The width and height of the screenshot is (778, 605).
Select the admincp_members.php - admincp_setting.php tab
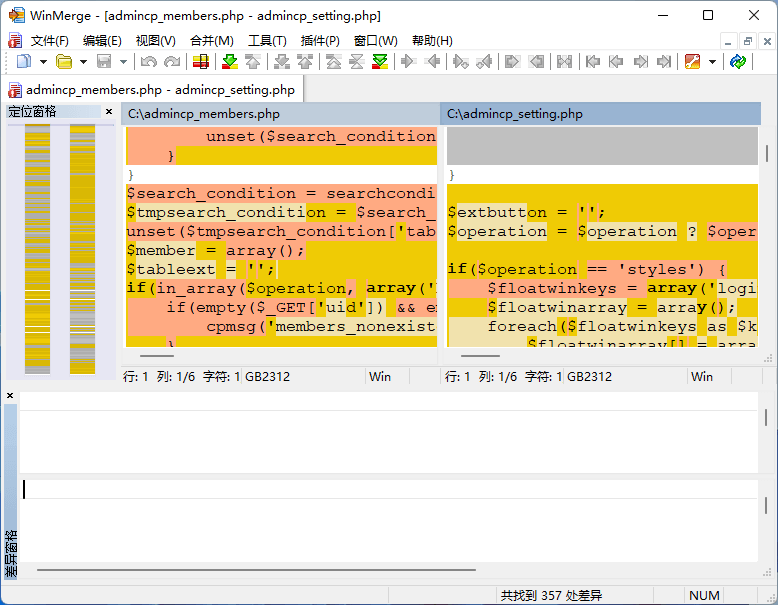[152, 90]
